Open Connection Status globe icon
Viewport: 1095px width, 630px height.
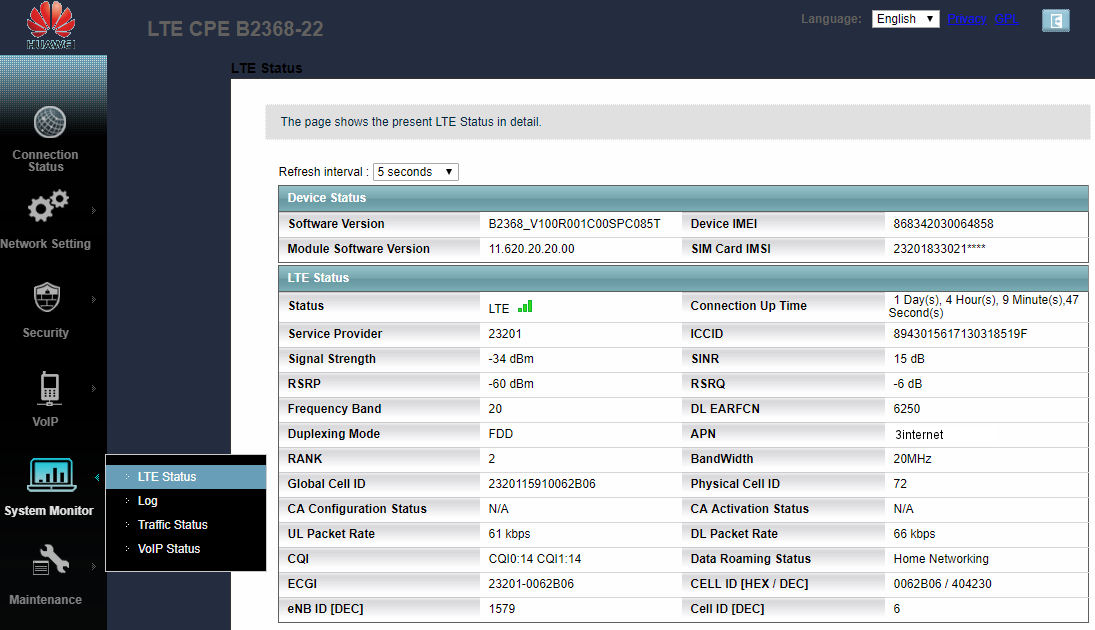50,123
